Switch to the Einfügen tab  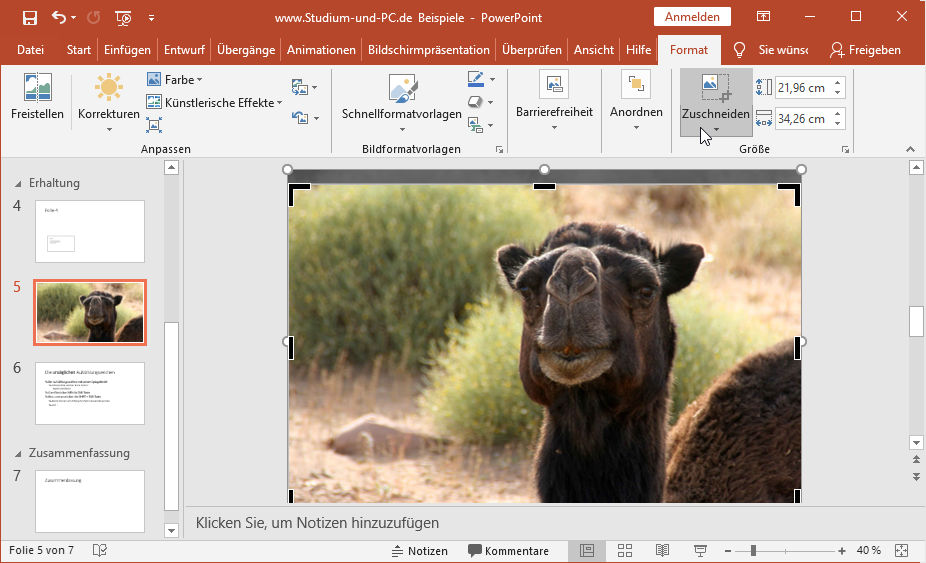[127, 50]
